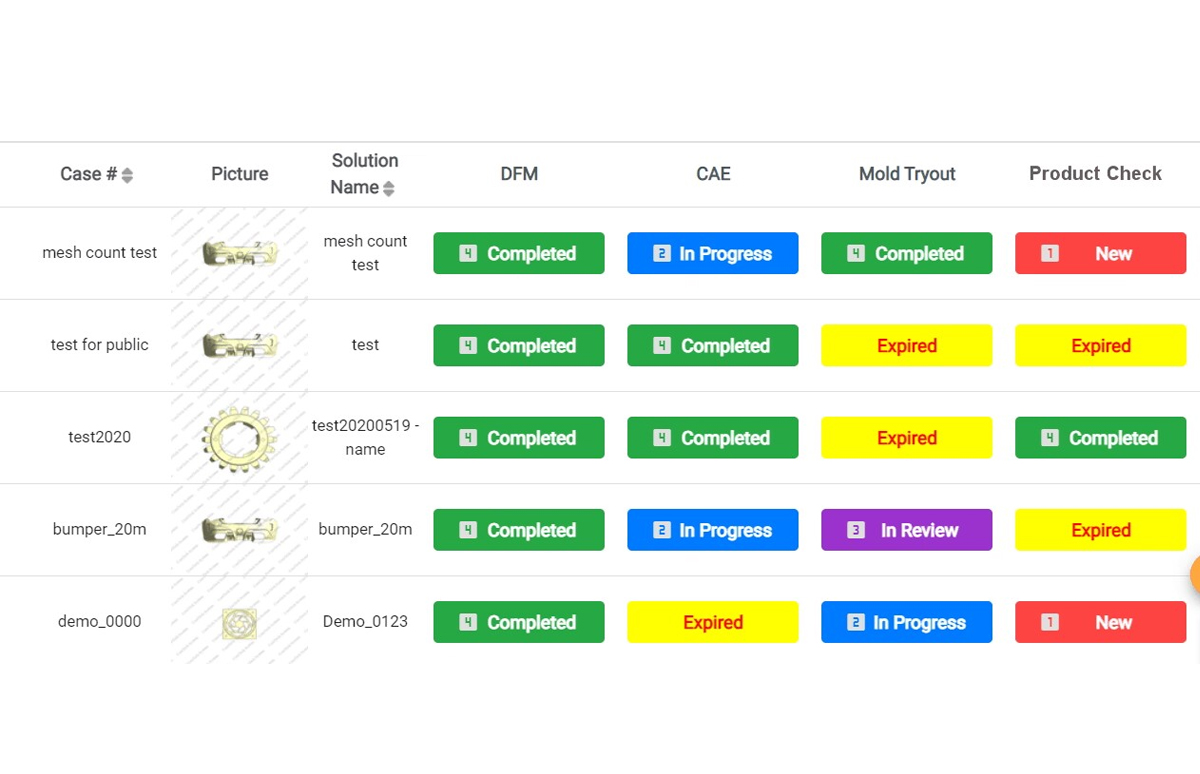This screenshot has width=1200, height=774.
Task: View the mesh count test part picture
Action: point(240,253)
